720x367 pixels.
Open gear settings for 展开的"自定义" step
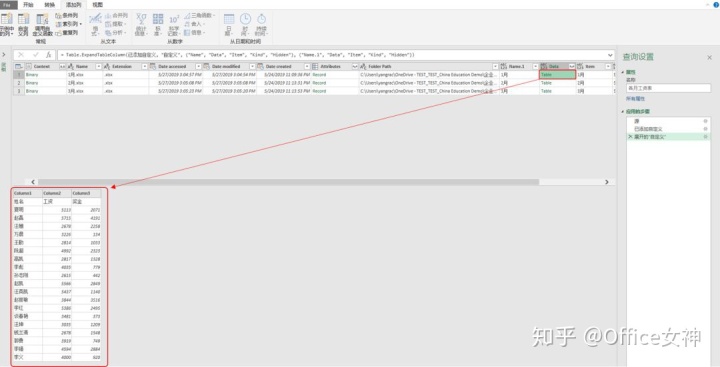click(x=705, y=137)
